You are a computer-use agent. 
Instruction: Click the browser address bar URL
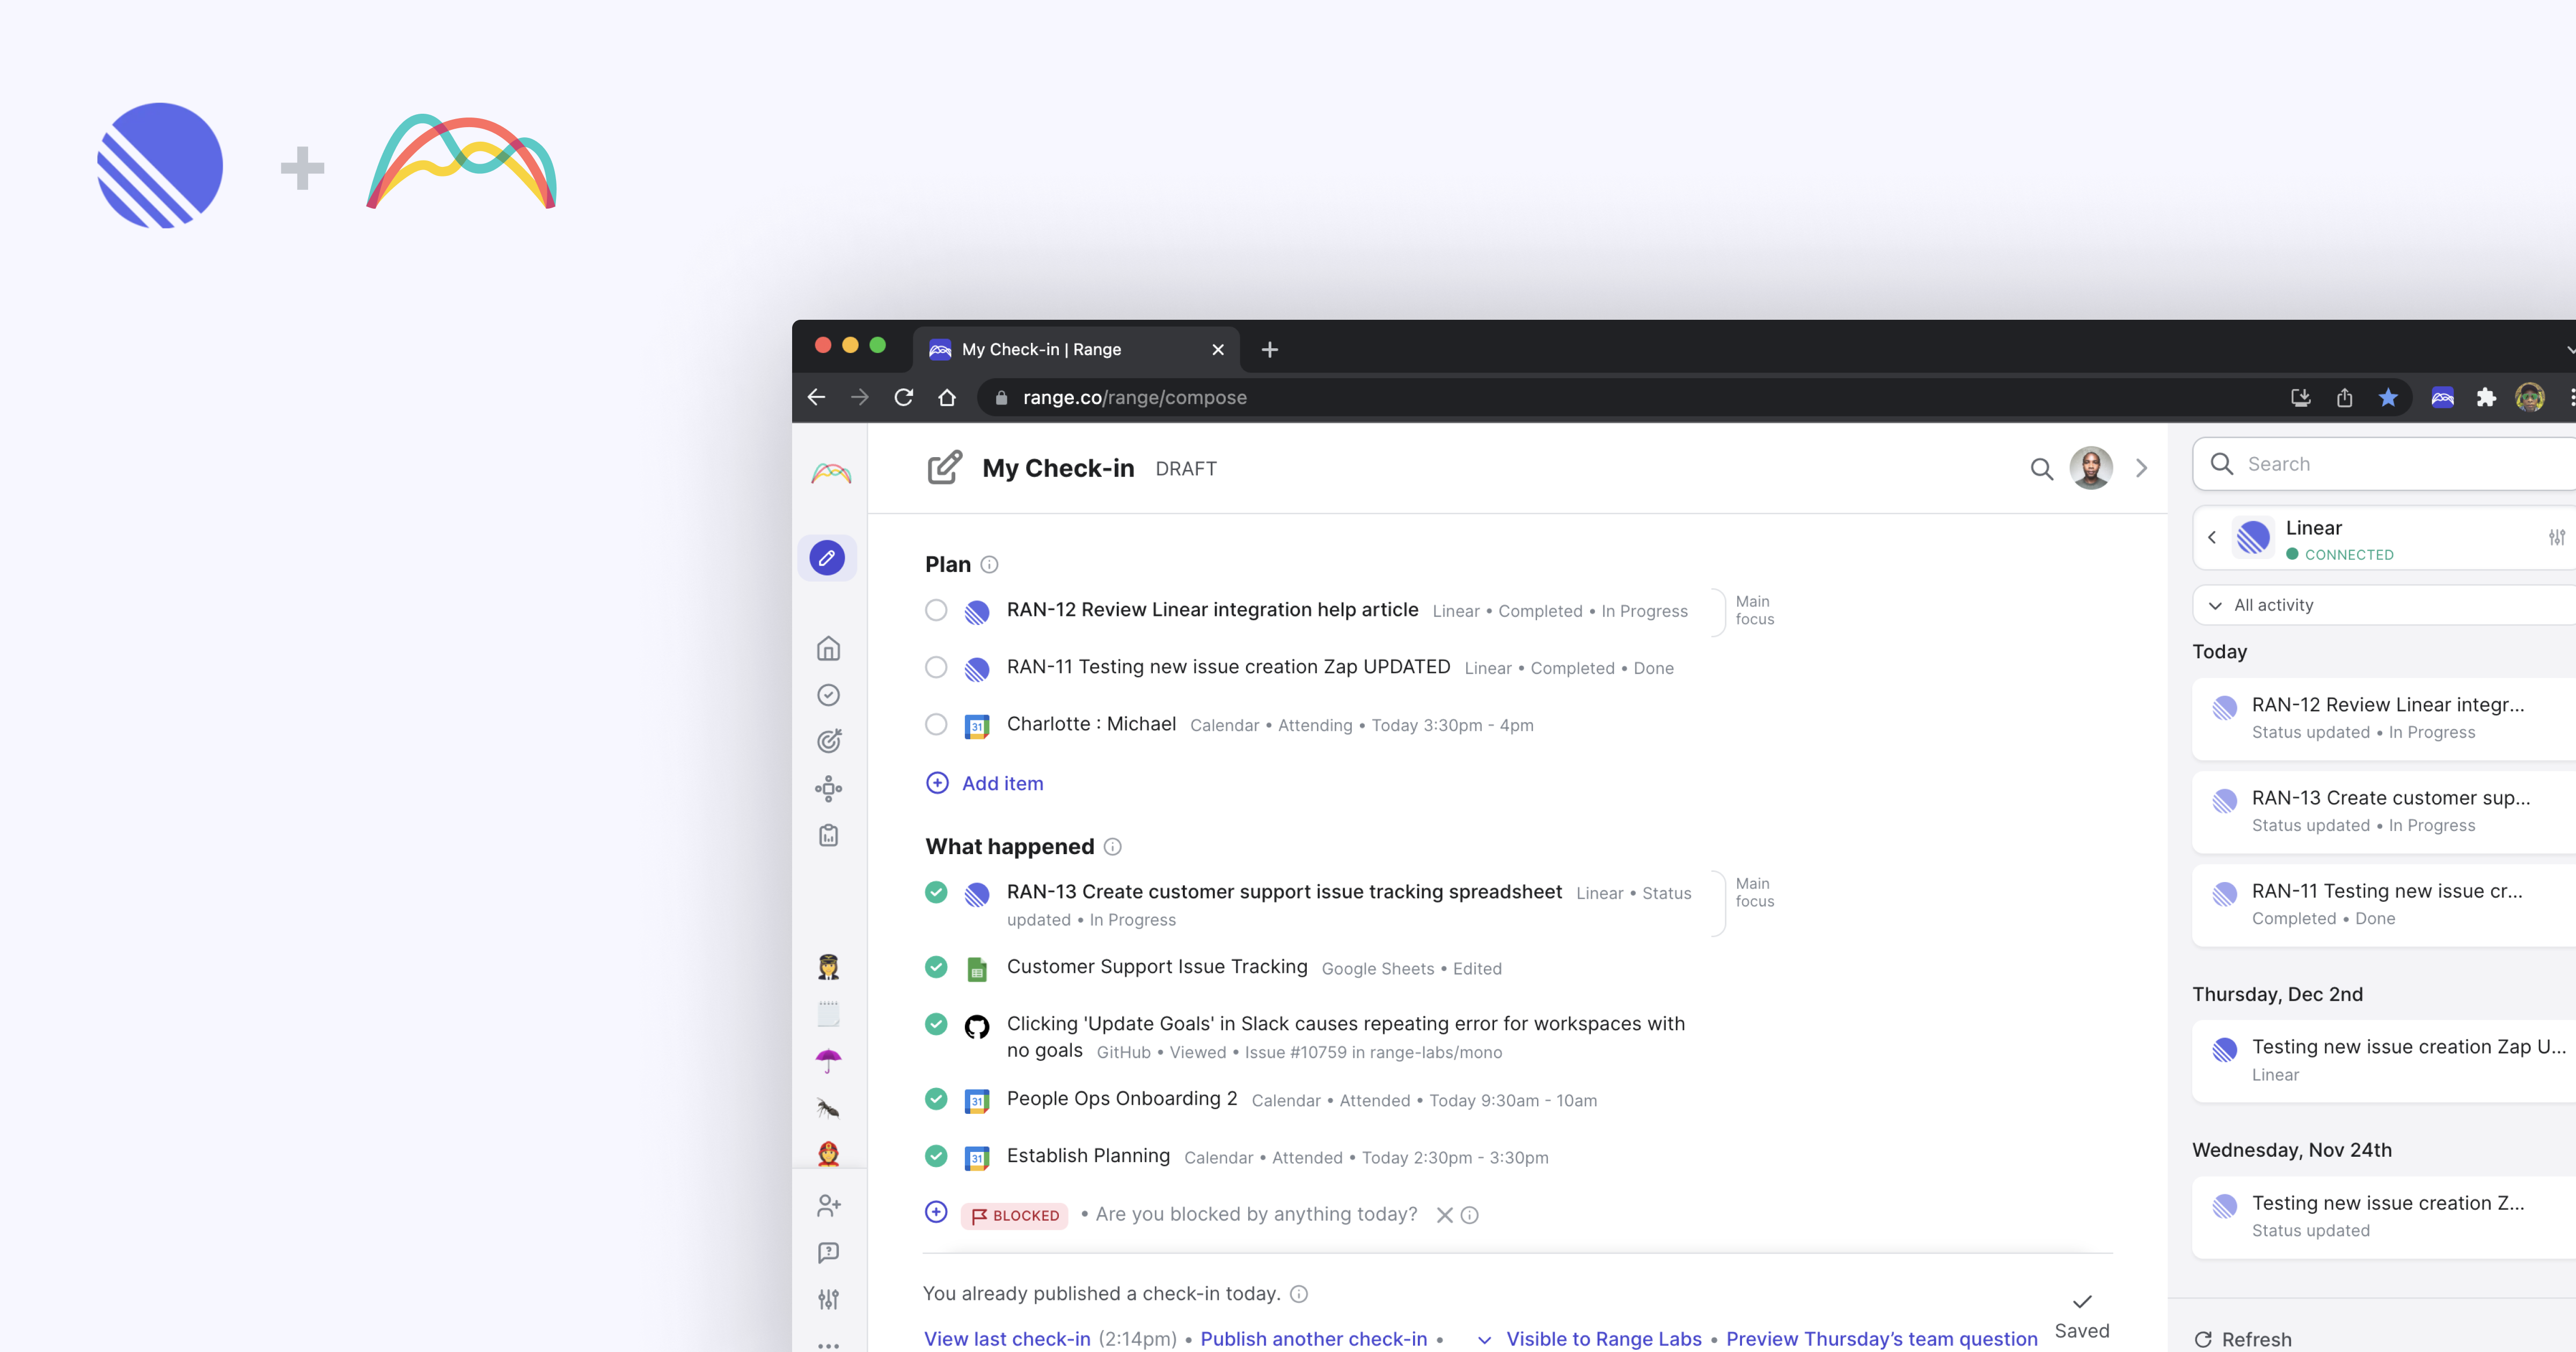point(1134,397)
